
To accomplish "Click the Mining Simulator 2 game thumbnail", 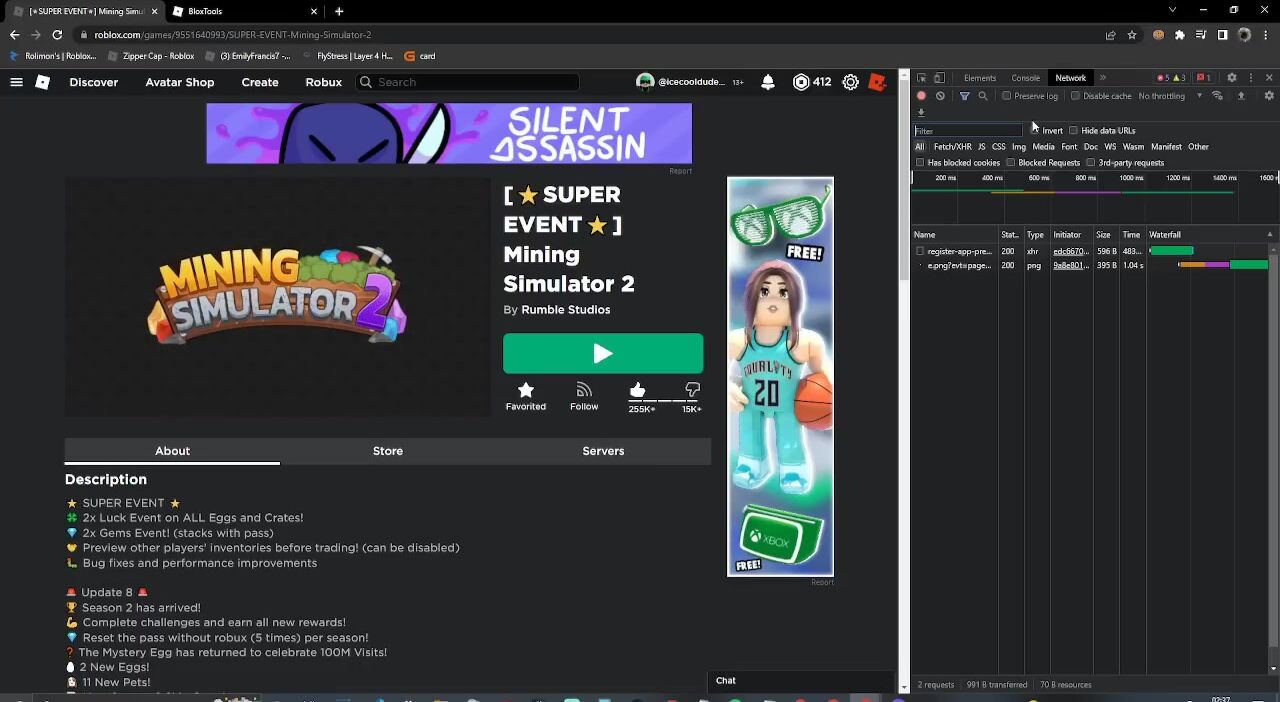I will click(278, 298).
